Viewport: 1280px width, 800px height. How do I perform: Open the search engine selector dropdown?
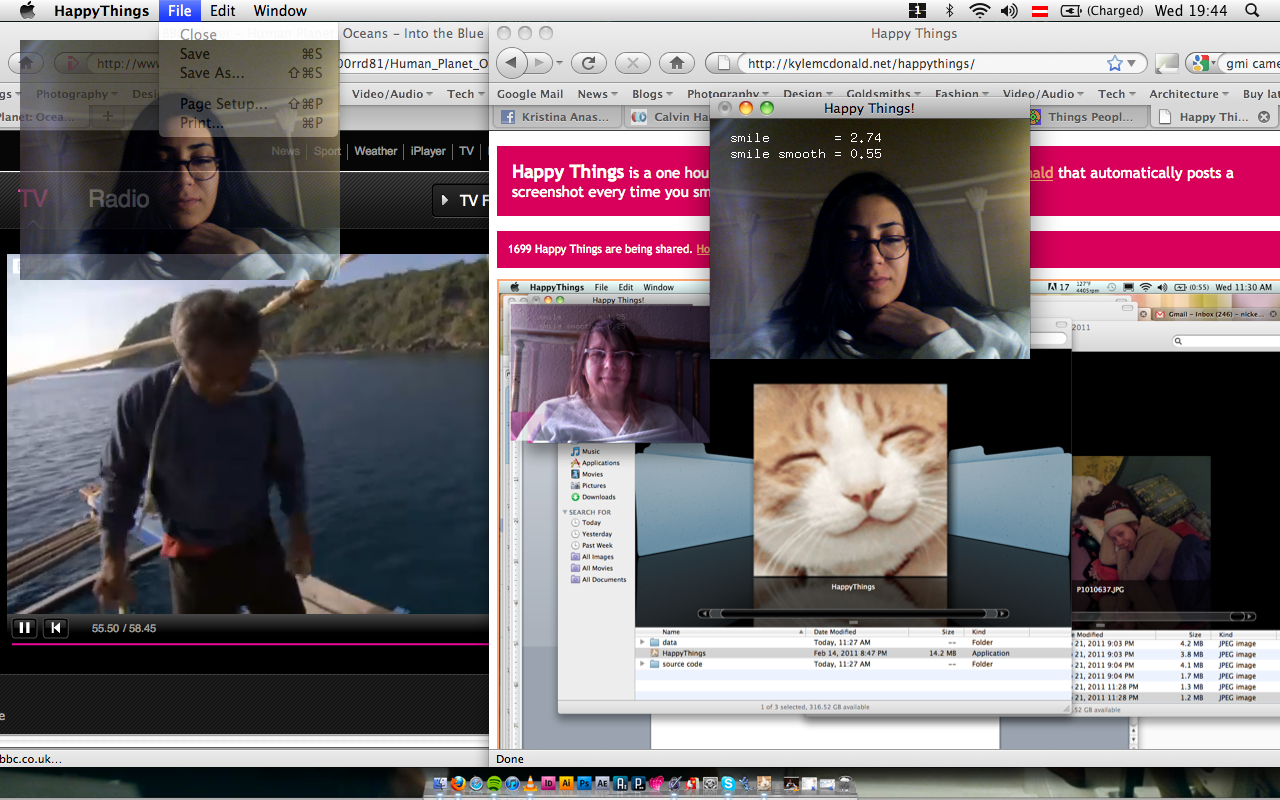coord(1203,63)
